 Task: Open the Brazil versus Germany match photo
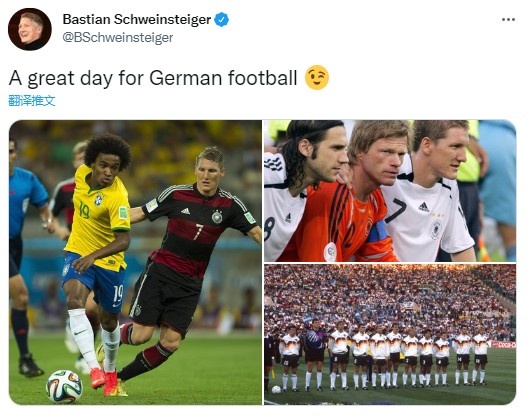pos(135,262)
